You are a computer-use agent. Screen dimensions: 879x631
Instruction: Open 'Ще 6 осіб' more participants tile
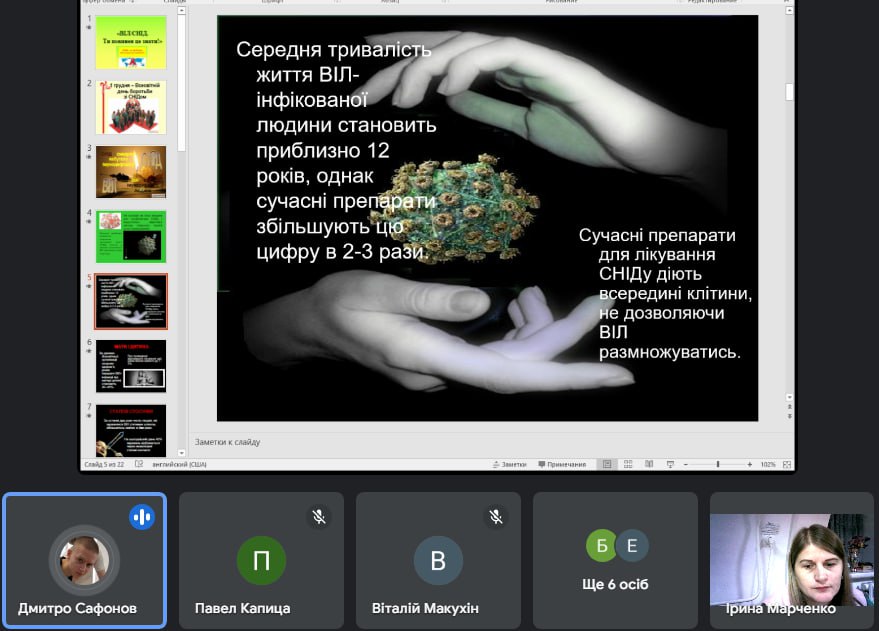616,560
